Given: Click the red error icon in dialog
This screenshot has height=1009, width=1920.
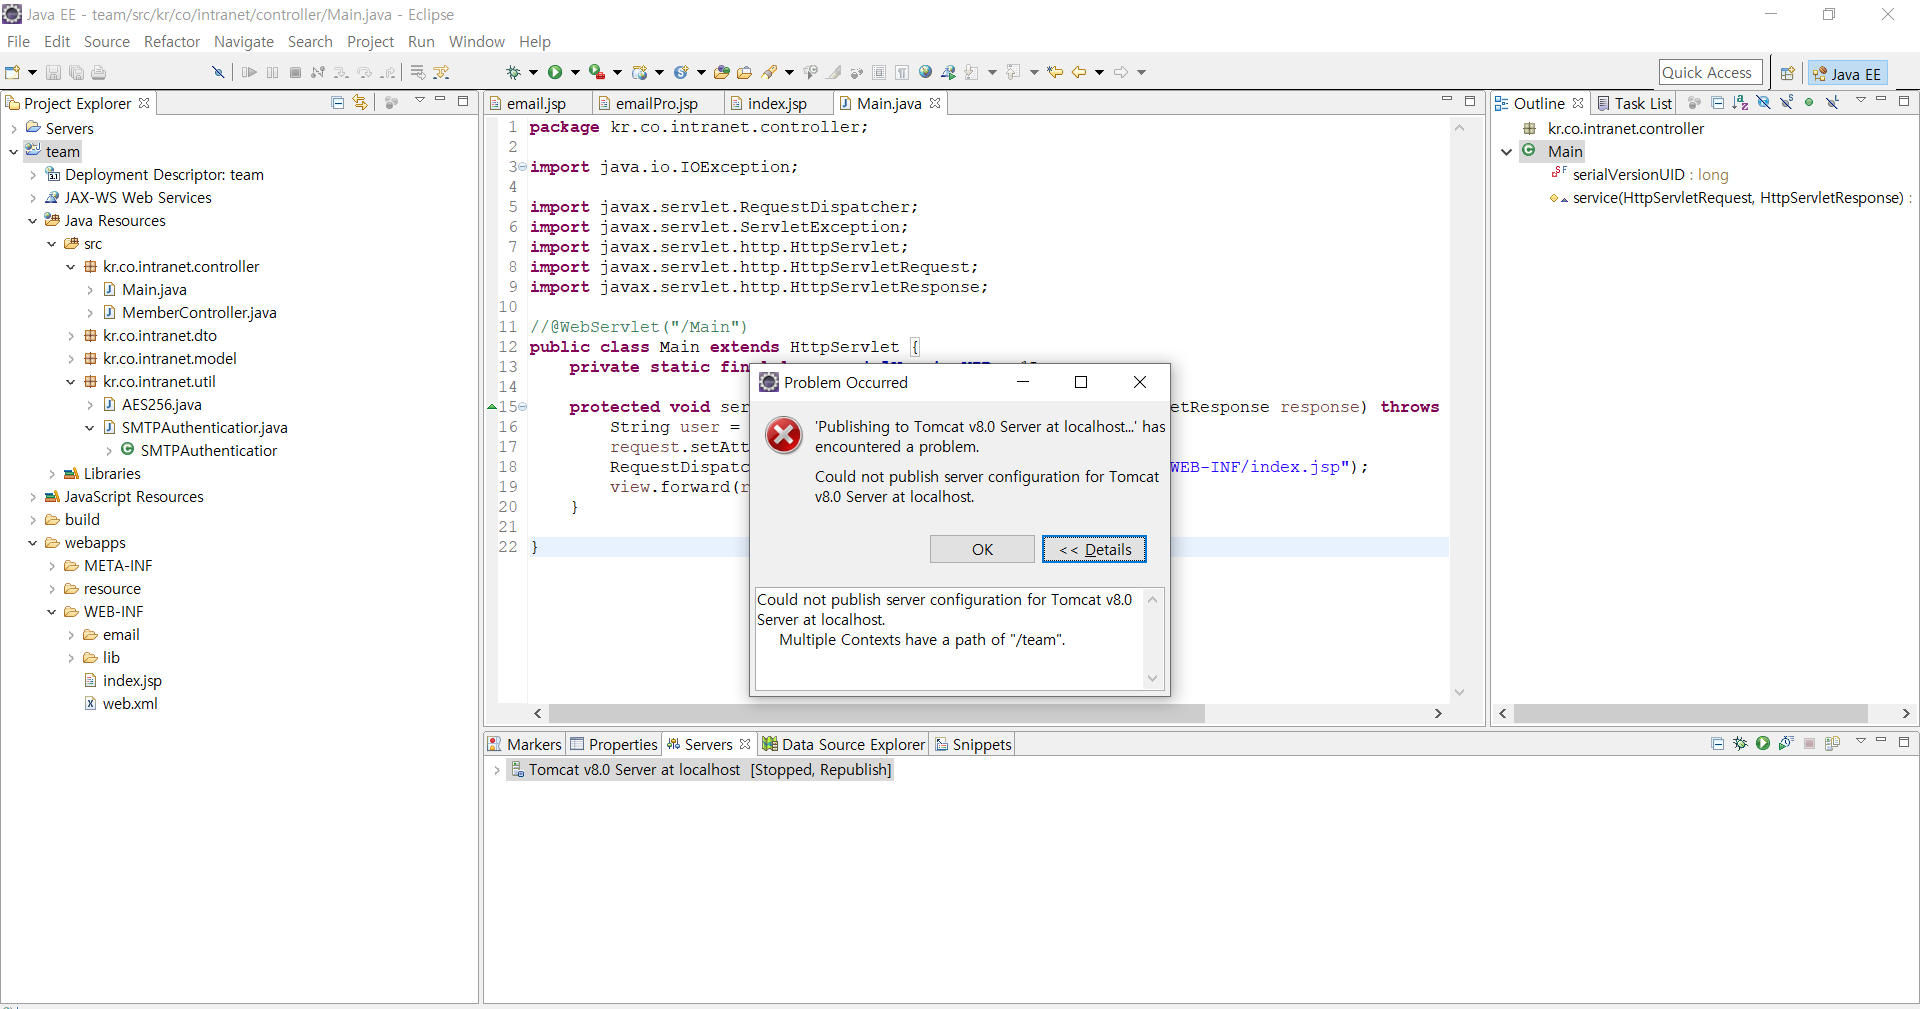Looking at the screenshot, I should click(783, 435).
